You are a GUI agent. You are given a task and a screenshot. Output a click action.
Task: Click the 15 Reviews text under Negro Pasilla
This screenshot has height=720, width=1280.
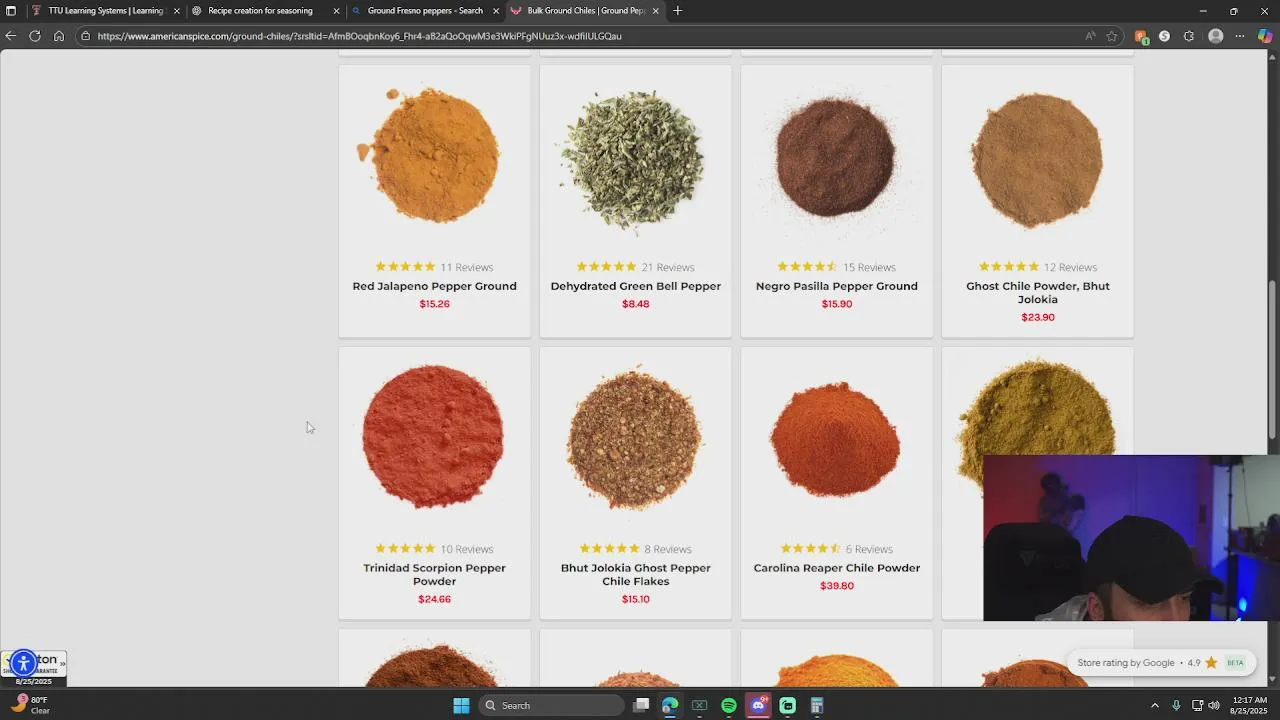[x=869, y=267]
